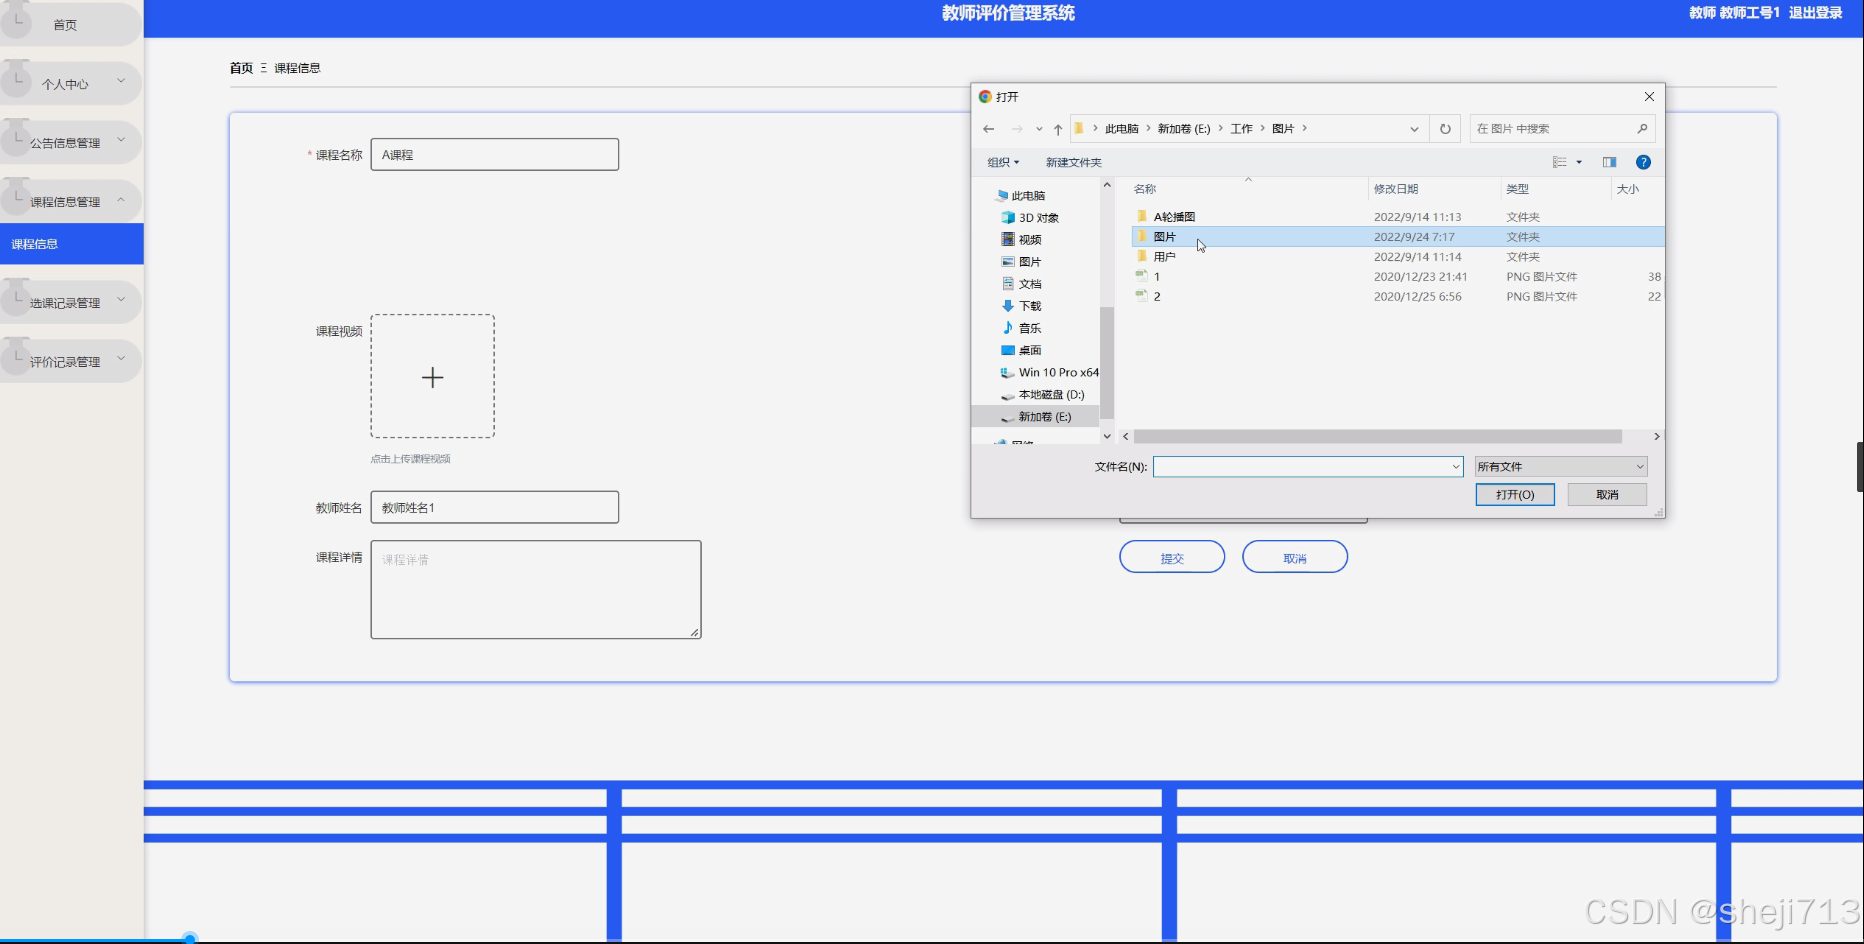Click the 教师姓名 input field
The height and width of the screenshot is (944, 1864).
495,507
